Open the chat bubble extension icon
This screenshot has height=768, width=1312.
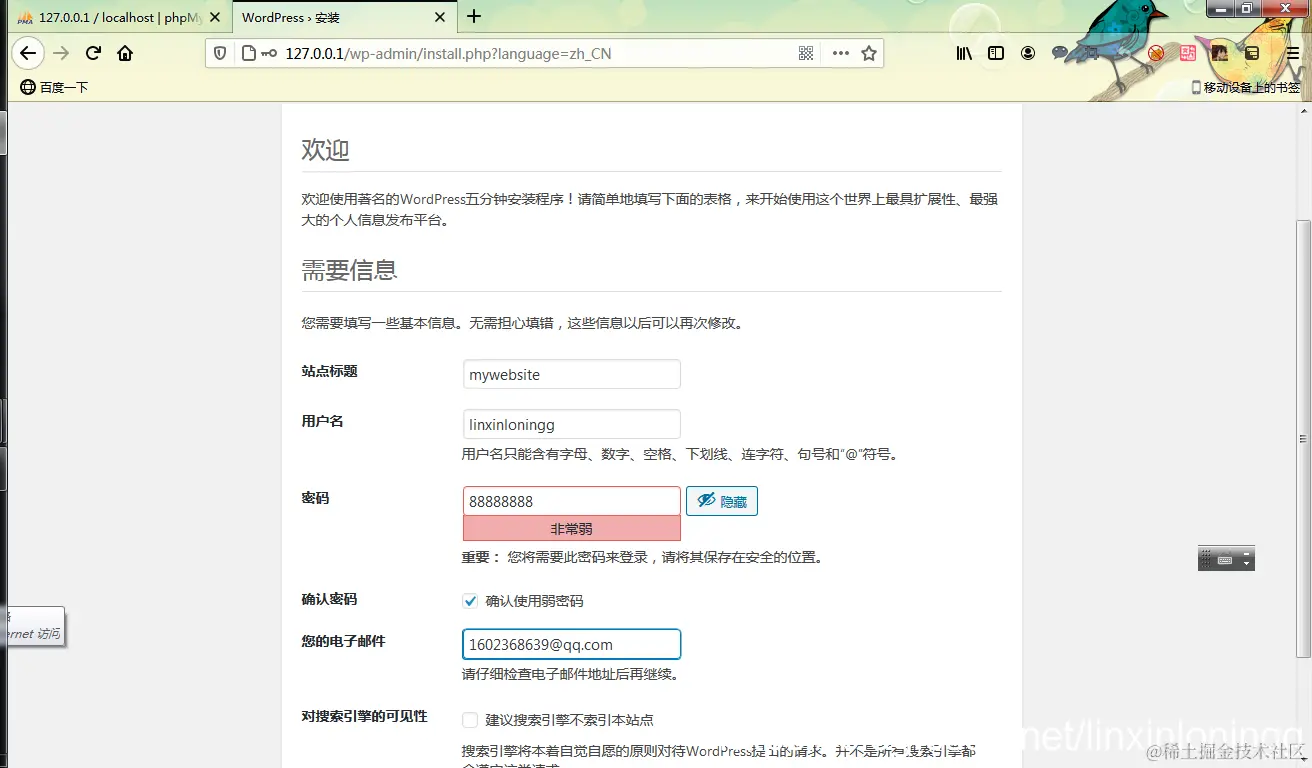(x=1060, y=53)
